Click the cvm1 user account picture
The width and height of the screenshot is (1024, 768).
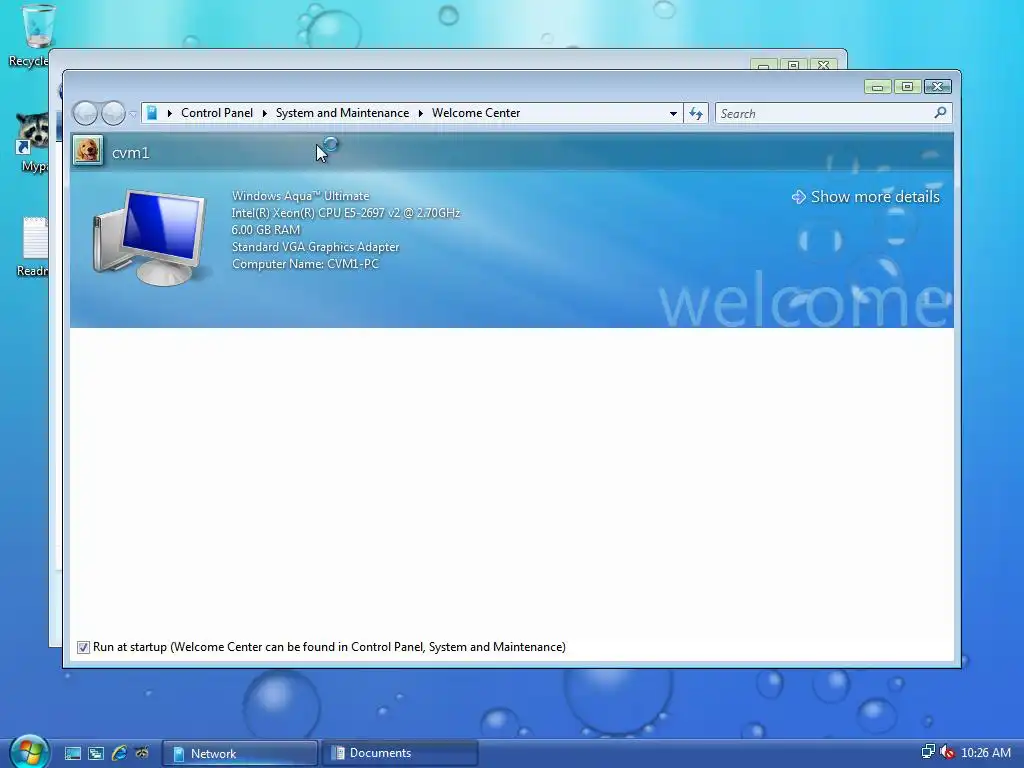(x=88, y=150)
